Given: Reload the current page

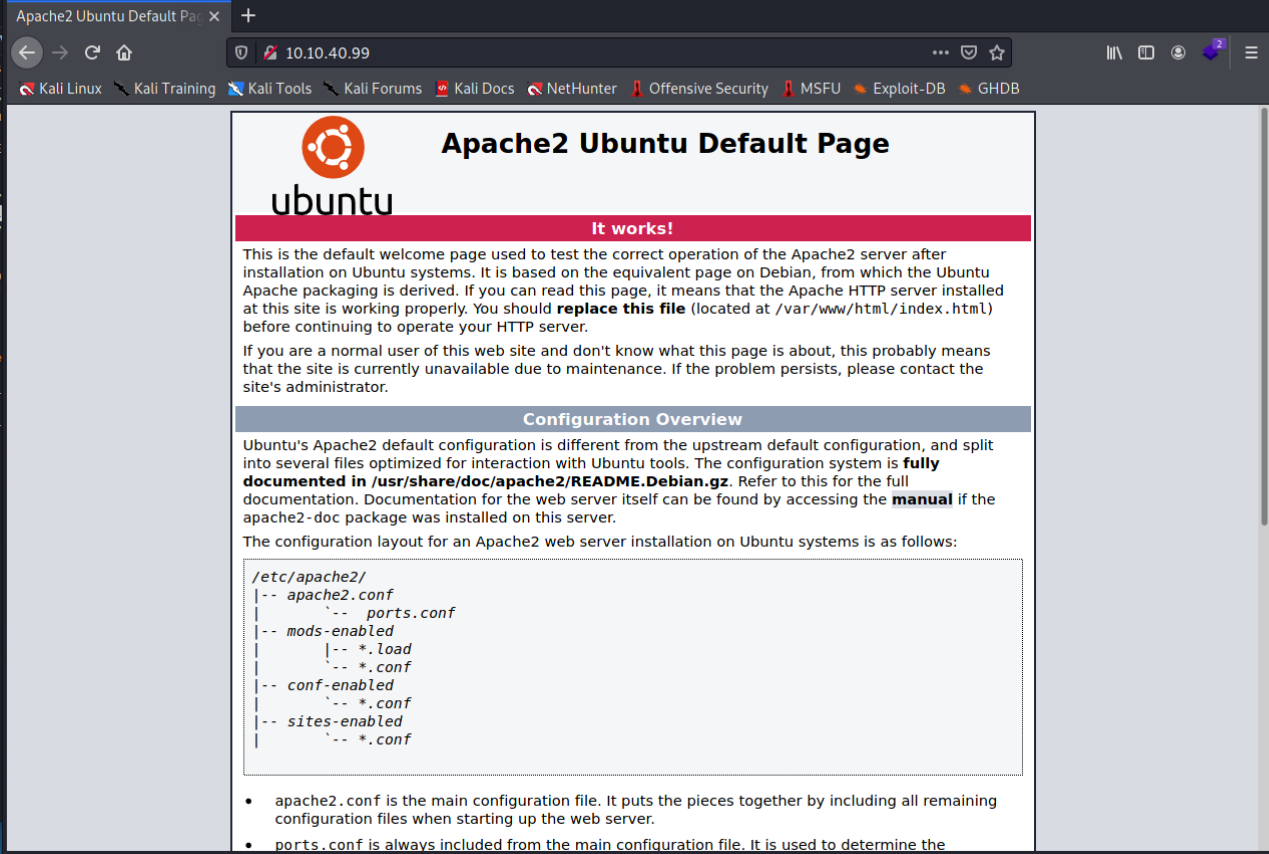Looking at the screenshot, I should point(92,53).
